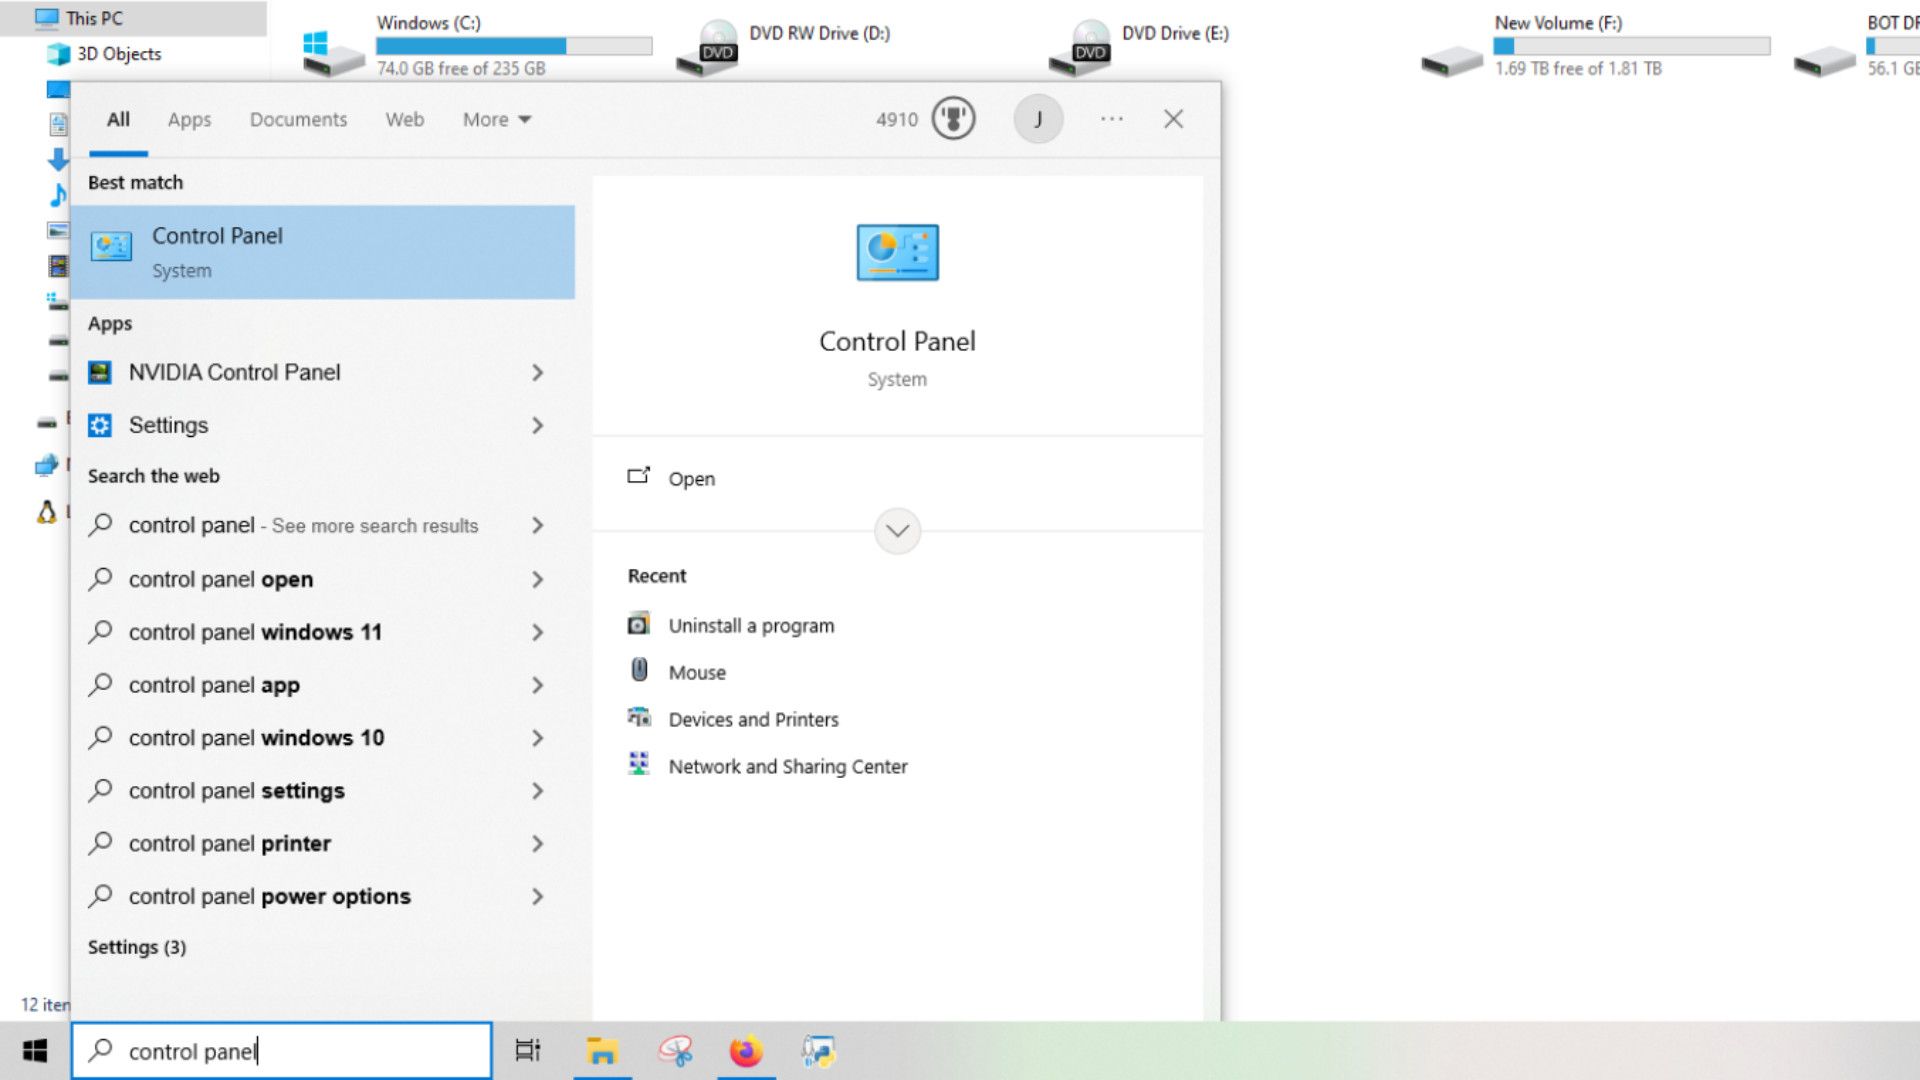The height and width of the screenshot is (1080, 1920).
Task: Open Task View from the taskbar
Action: [528, 1051]
